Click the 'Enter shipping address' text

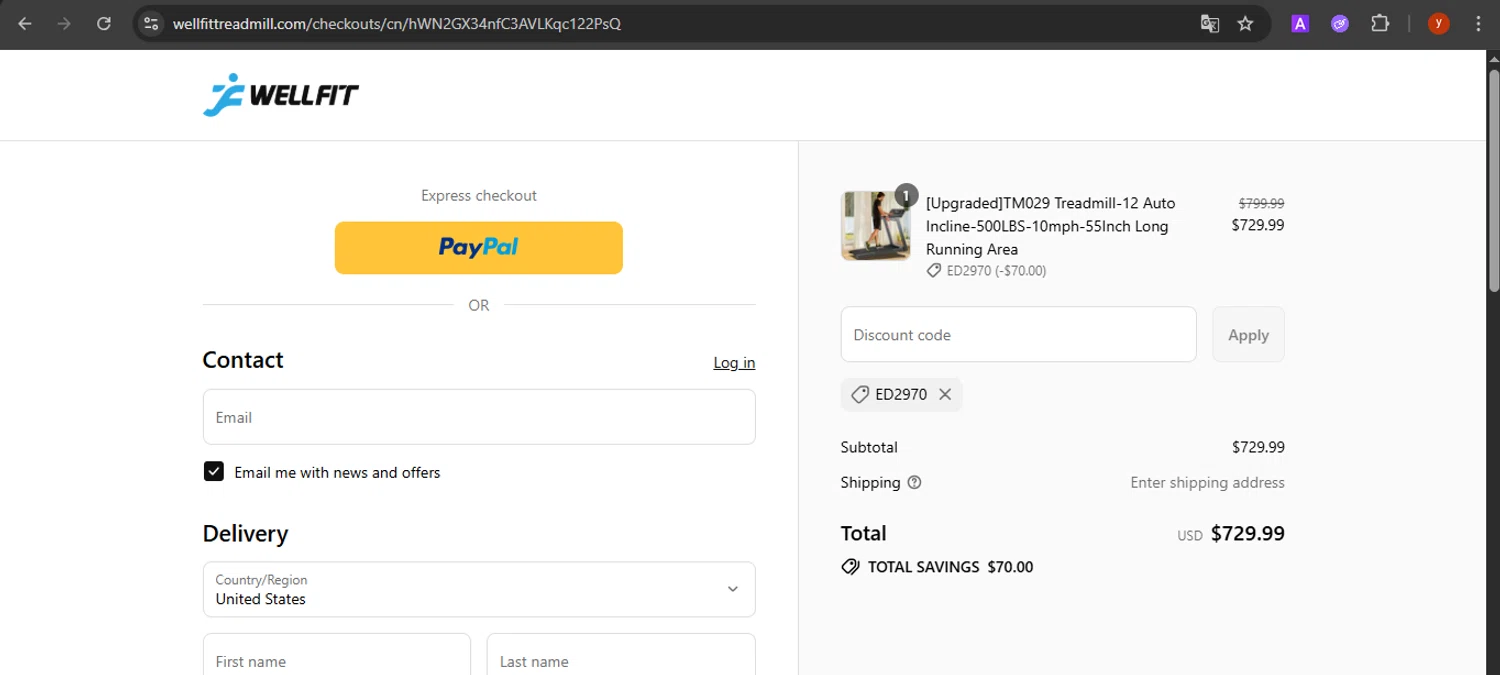[1207, 482]
